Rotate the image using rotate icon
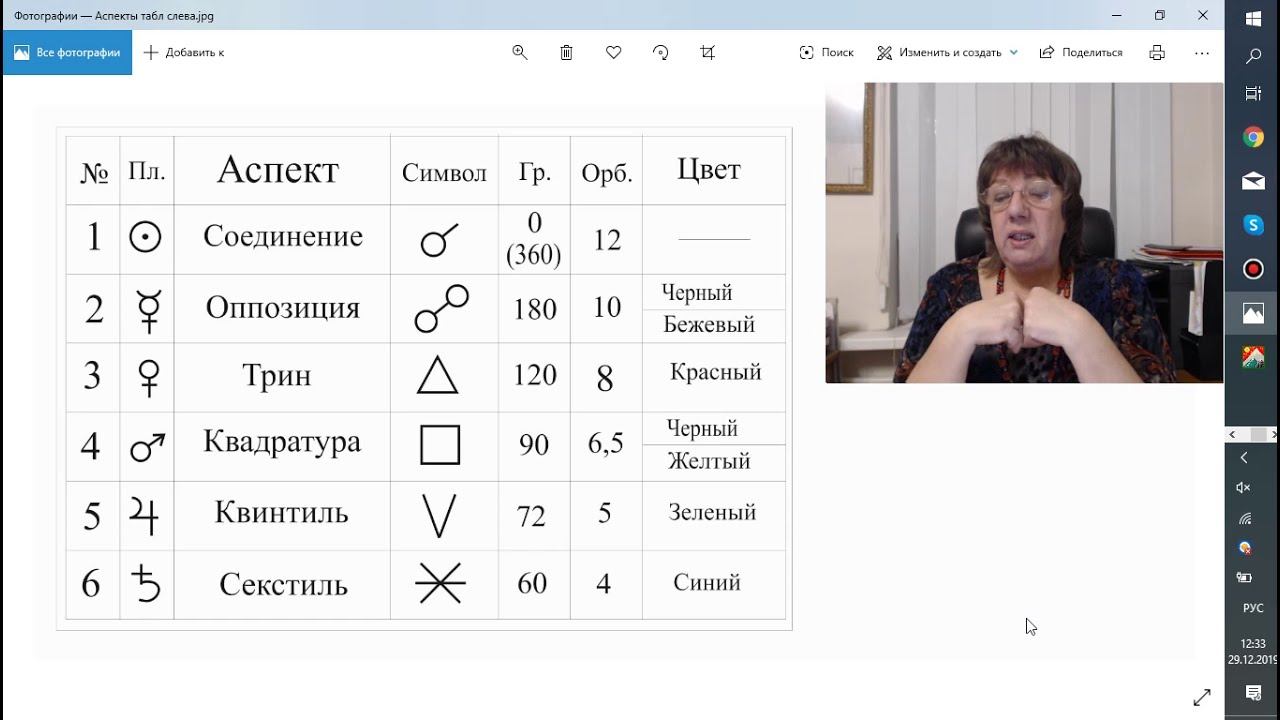 point(661,53)
